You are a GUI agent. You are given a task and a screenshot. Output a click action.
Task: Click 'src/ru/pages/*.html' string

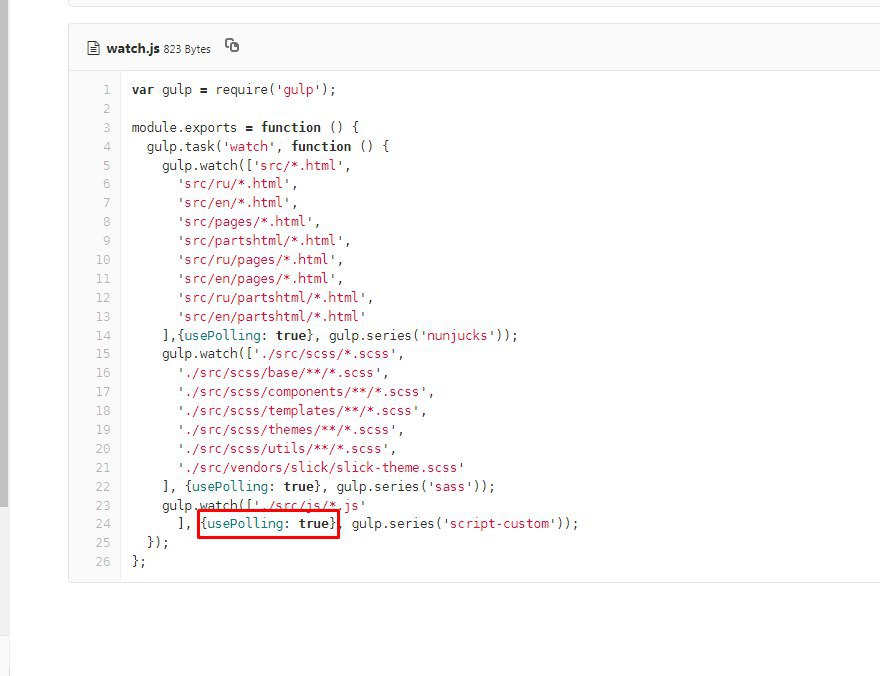tap(256, 260)
